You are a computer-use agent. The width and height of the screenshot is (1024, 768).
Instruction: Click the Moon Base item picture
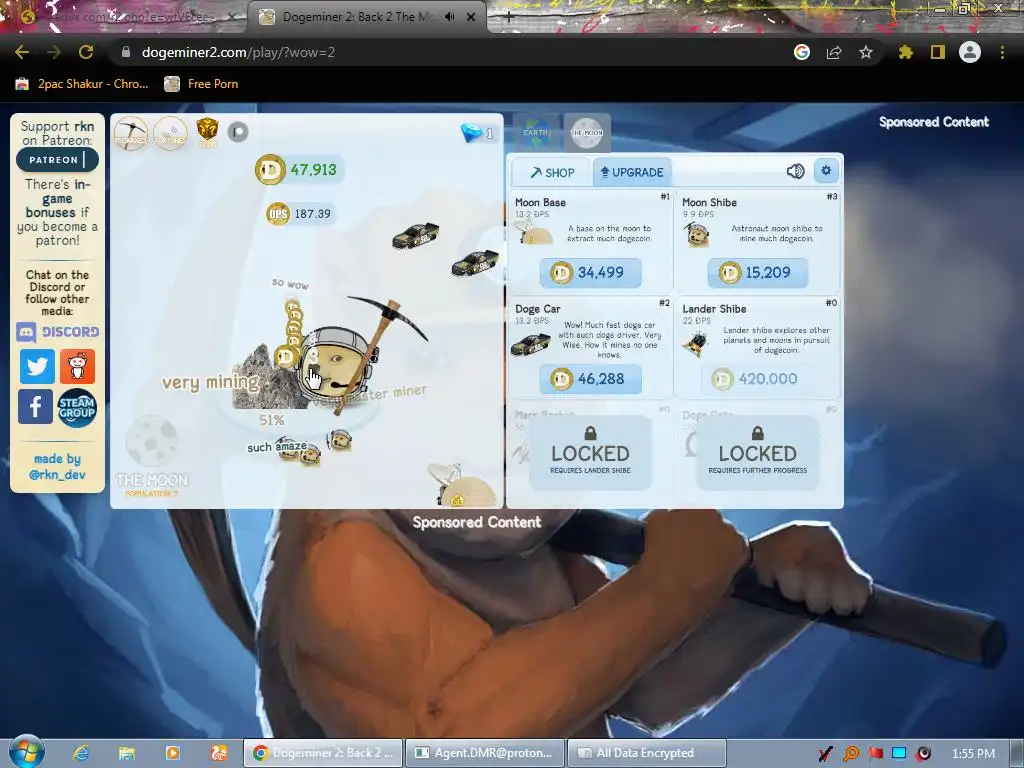point(534,232)
